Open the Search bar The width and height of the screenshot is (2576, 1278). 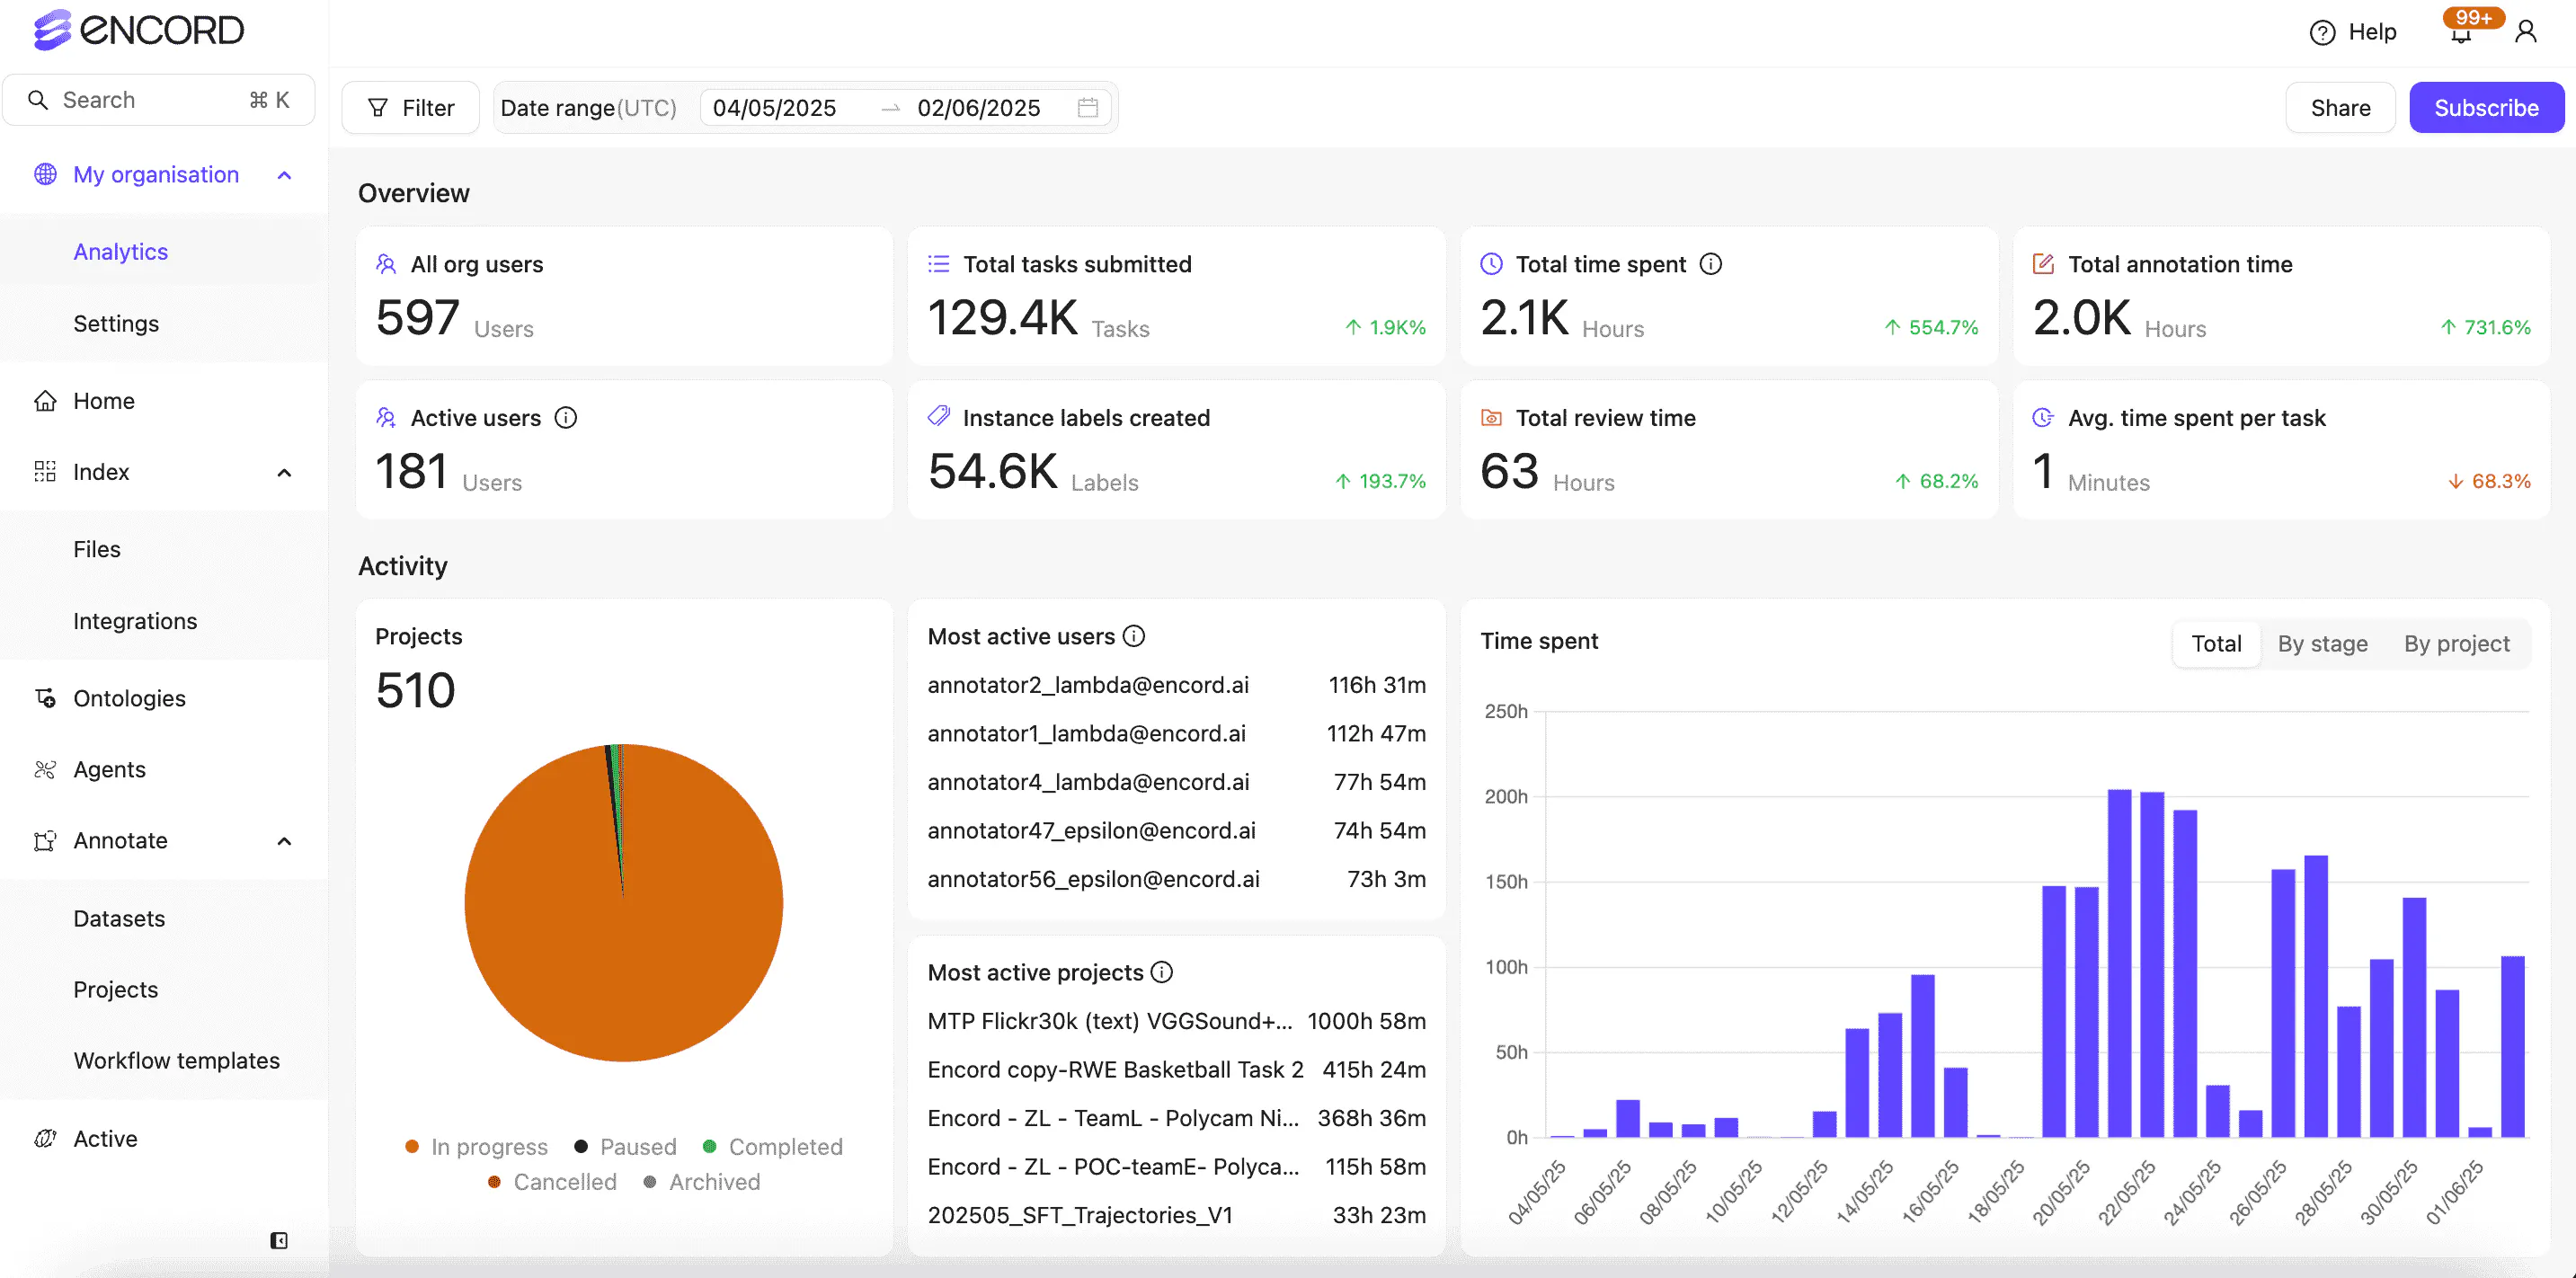(160, 99)
